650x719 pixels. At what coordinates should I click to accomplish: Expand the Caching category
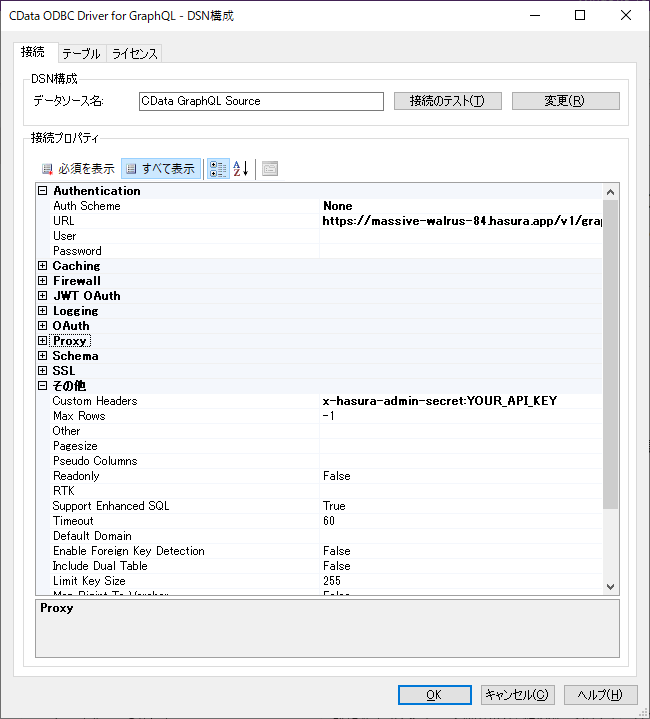43,265
